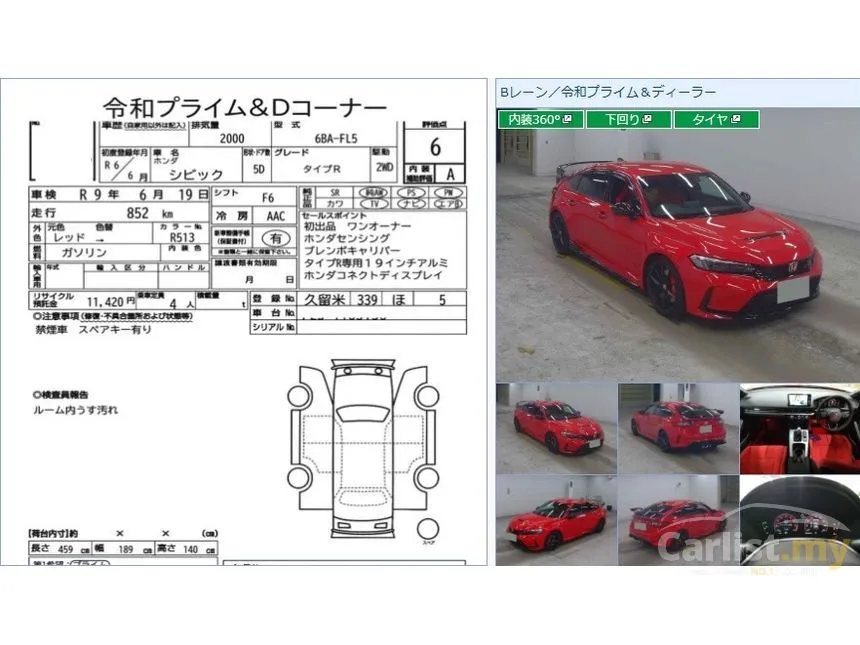Click the overall grade score 6

pos(435,147)
